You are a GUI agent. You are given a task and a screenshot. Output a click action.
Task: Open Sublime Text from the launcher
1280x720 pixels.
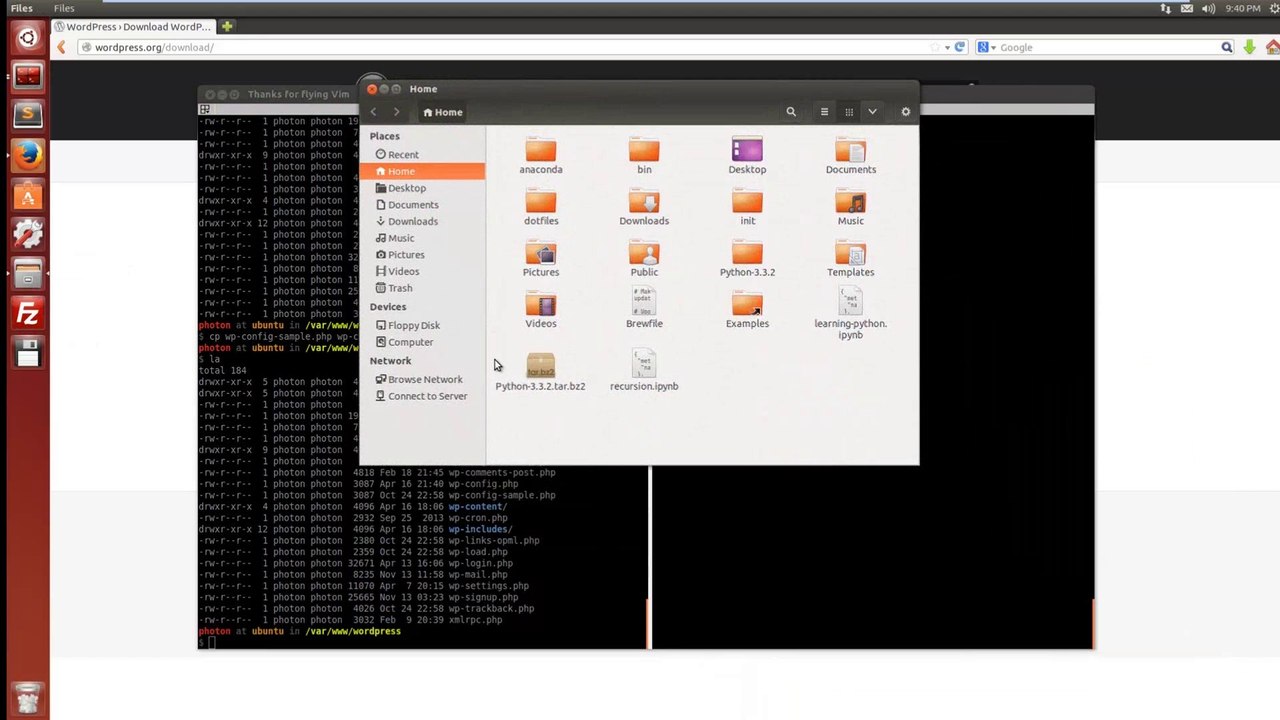(27, 114)
